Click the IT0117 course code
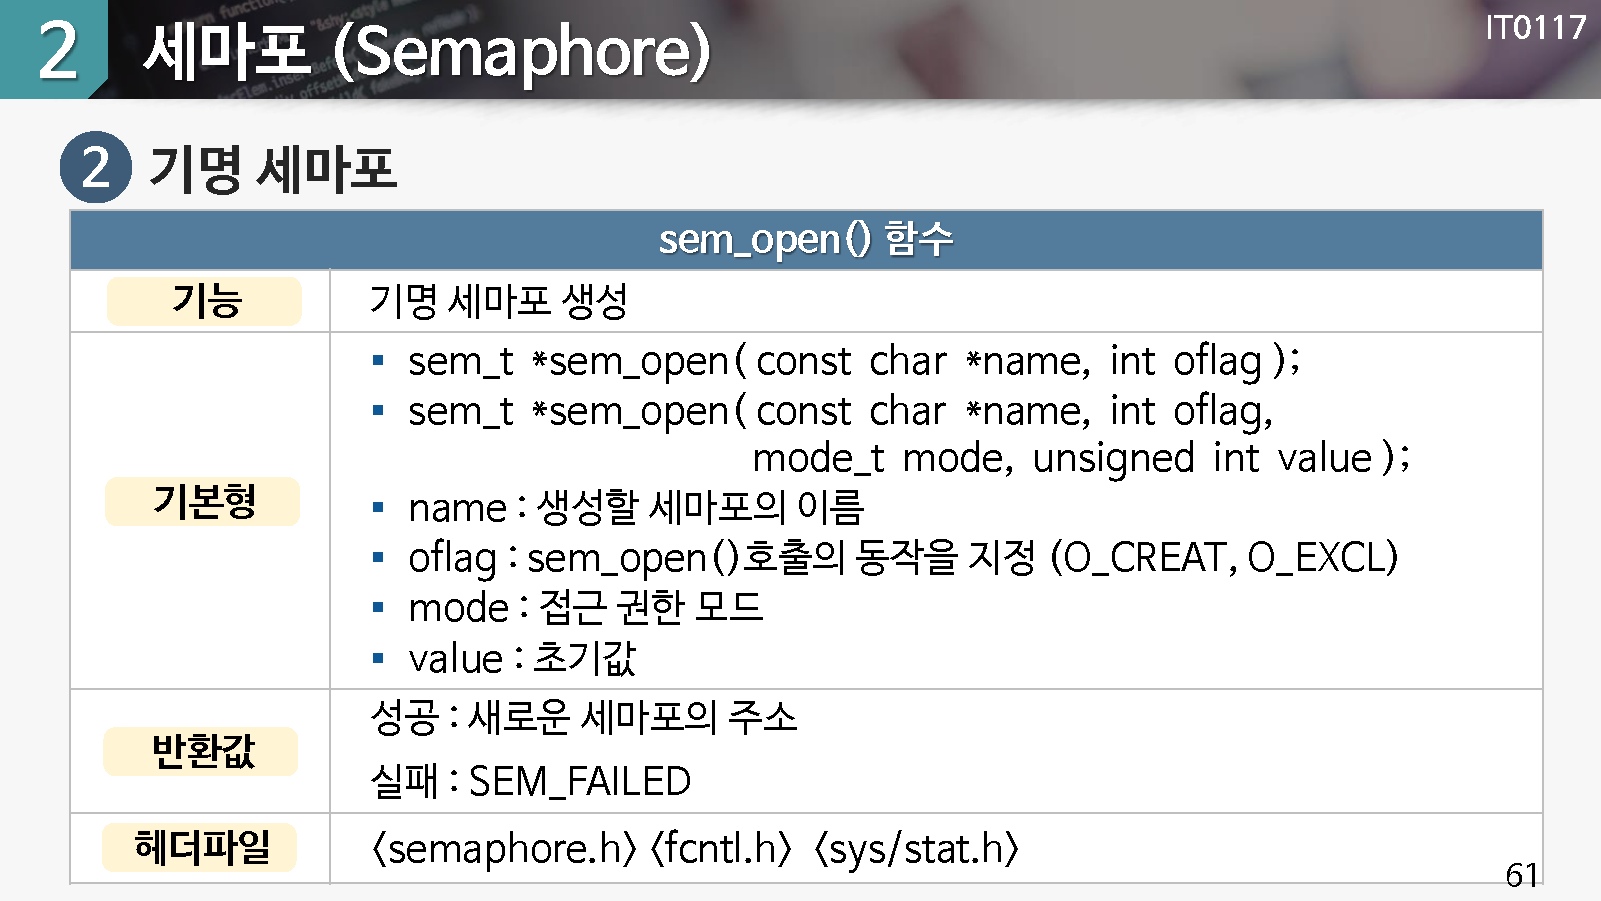This screenshot has width=1601, height=901. click(x=1535, y=28)
